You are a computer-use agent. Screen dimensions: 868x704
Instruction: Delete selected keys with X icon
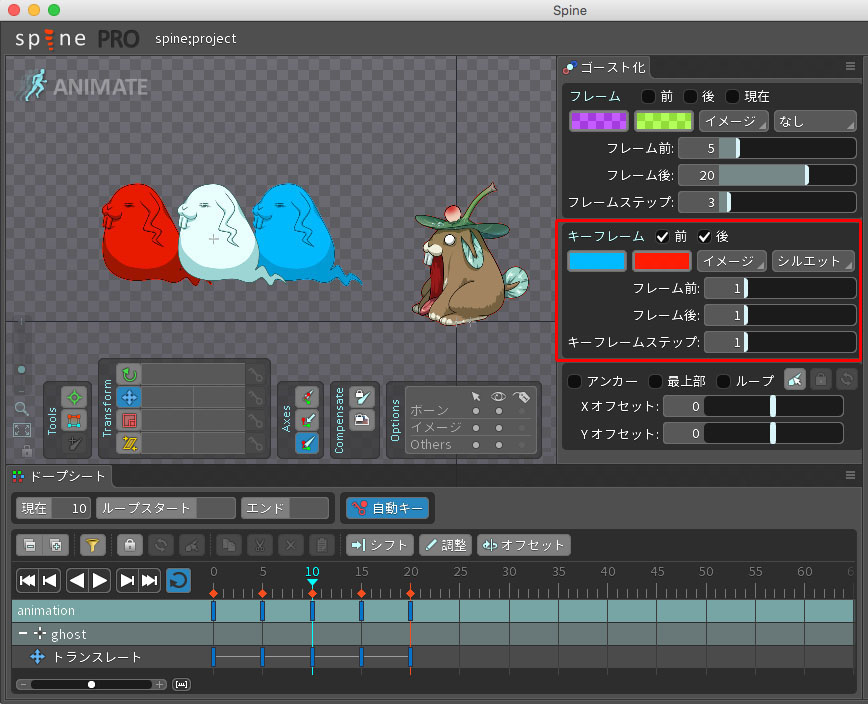(291, 545)
